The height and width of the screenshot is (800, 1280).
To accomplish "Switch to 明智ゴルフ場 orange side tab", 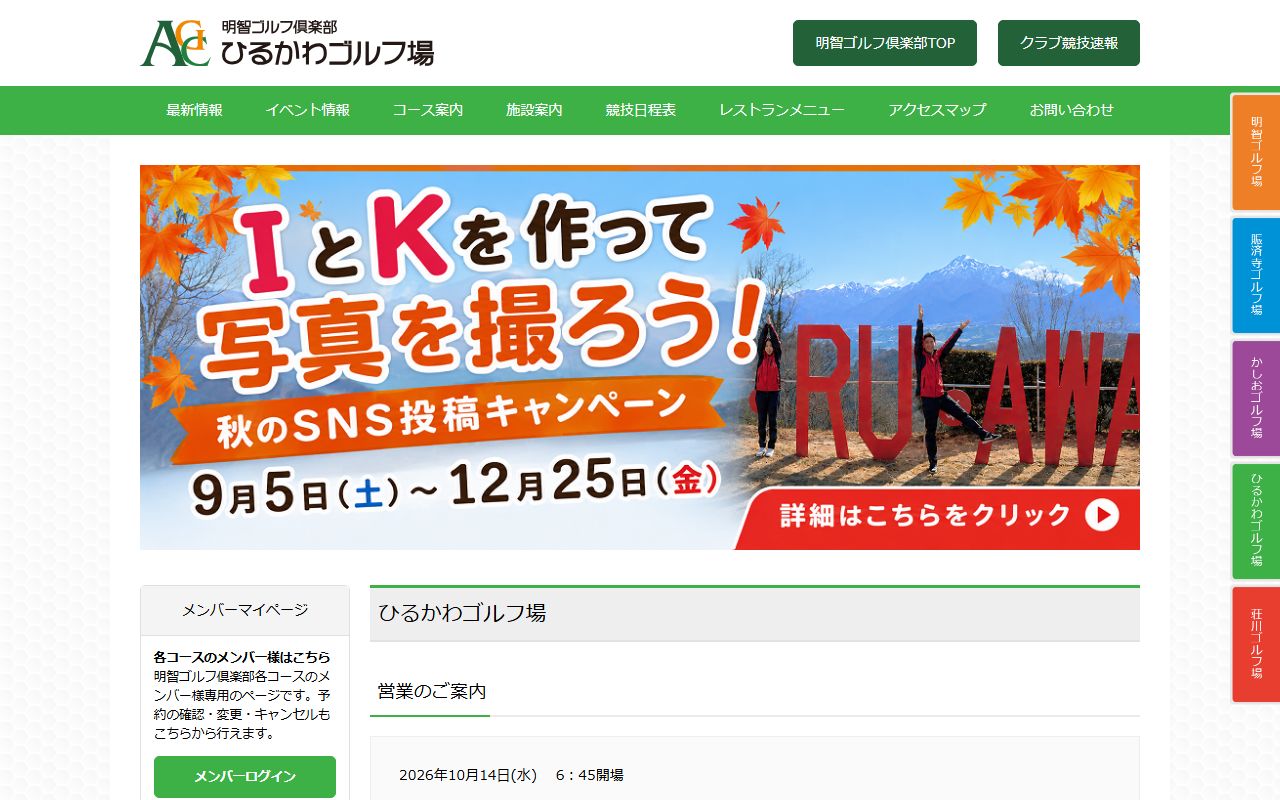I will (x=1256, y=152).
